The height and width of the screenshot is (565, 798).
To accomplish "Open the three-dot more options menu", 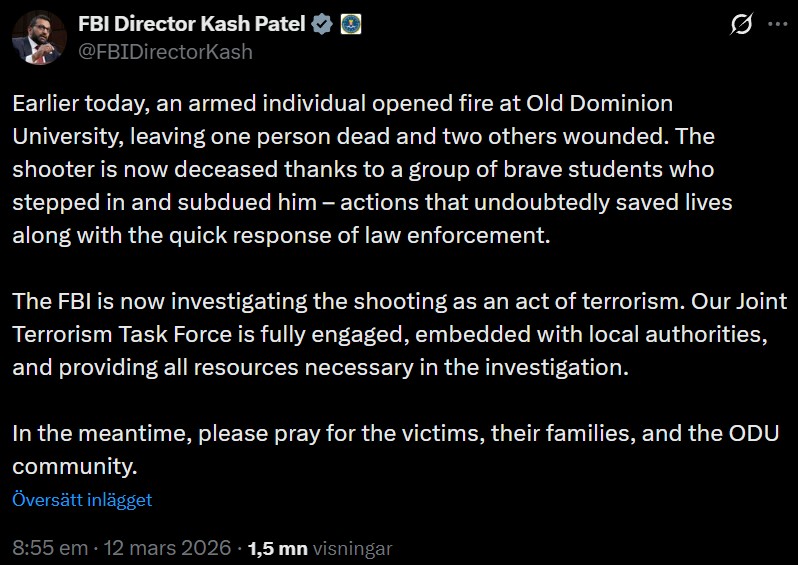I will click(x=777, y=25).
